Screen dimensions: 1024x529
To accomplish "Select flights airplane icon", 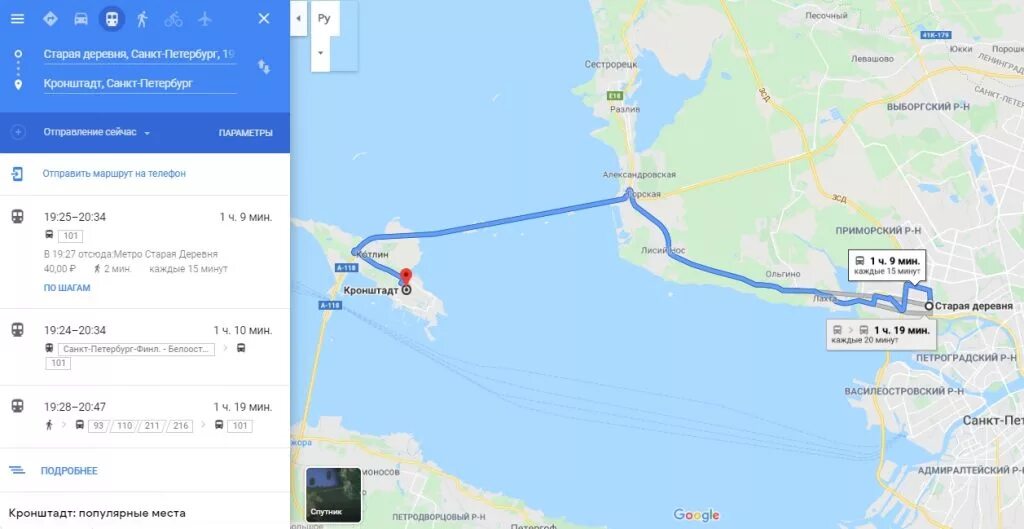I will coord(205,19).
